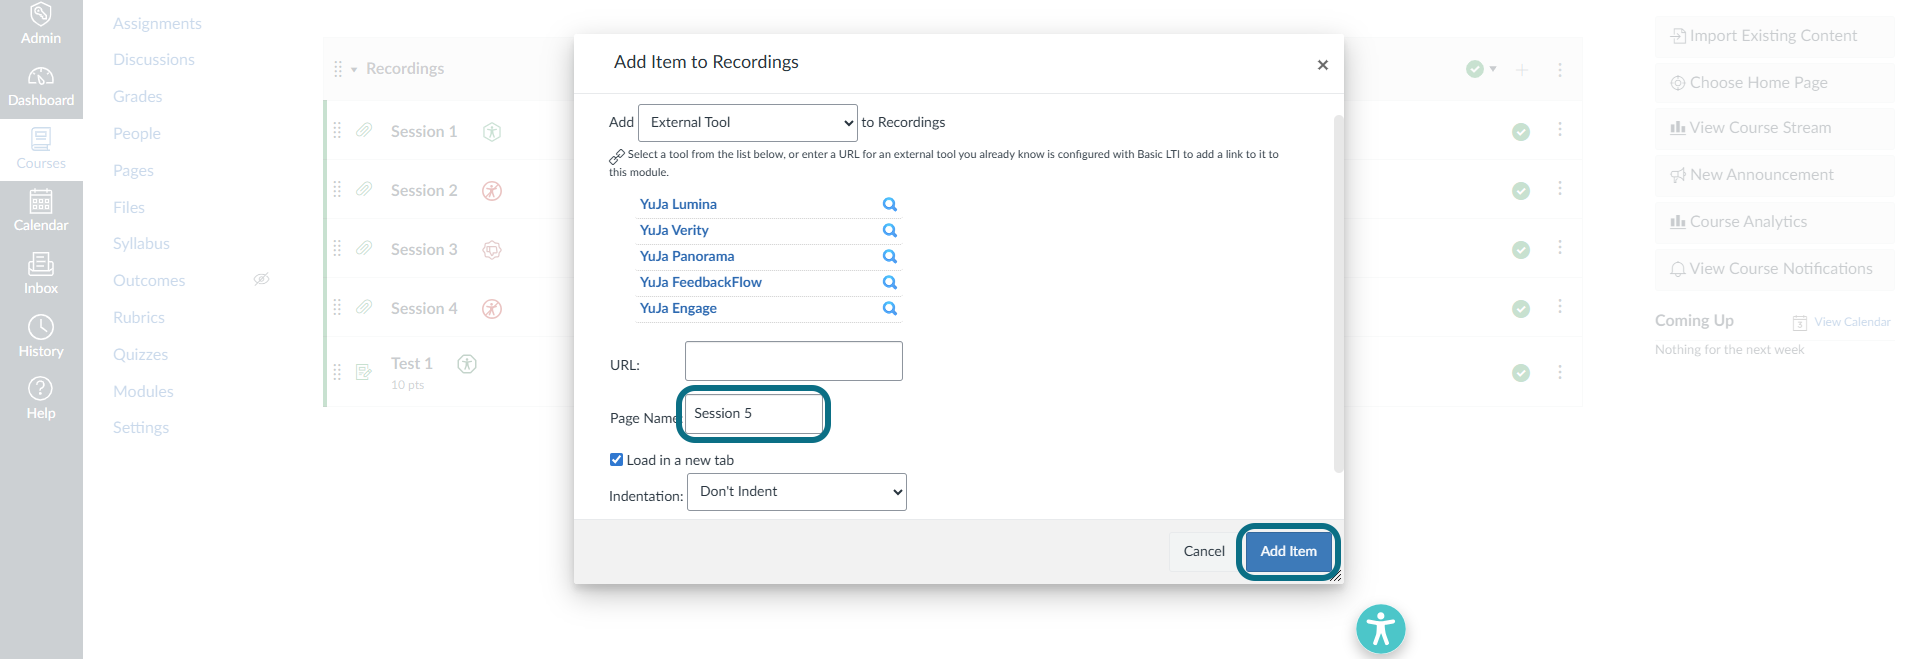Search YuJa Verity magnifier icon
Image resolution: width=1911 pixels, height=659 pixels.
click(890, 230)
